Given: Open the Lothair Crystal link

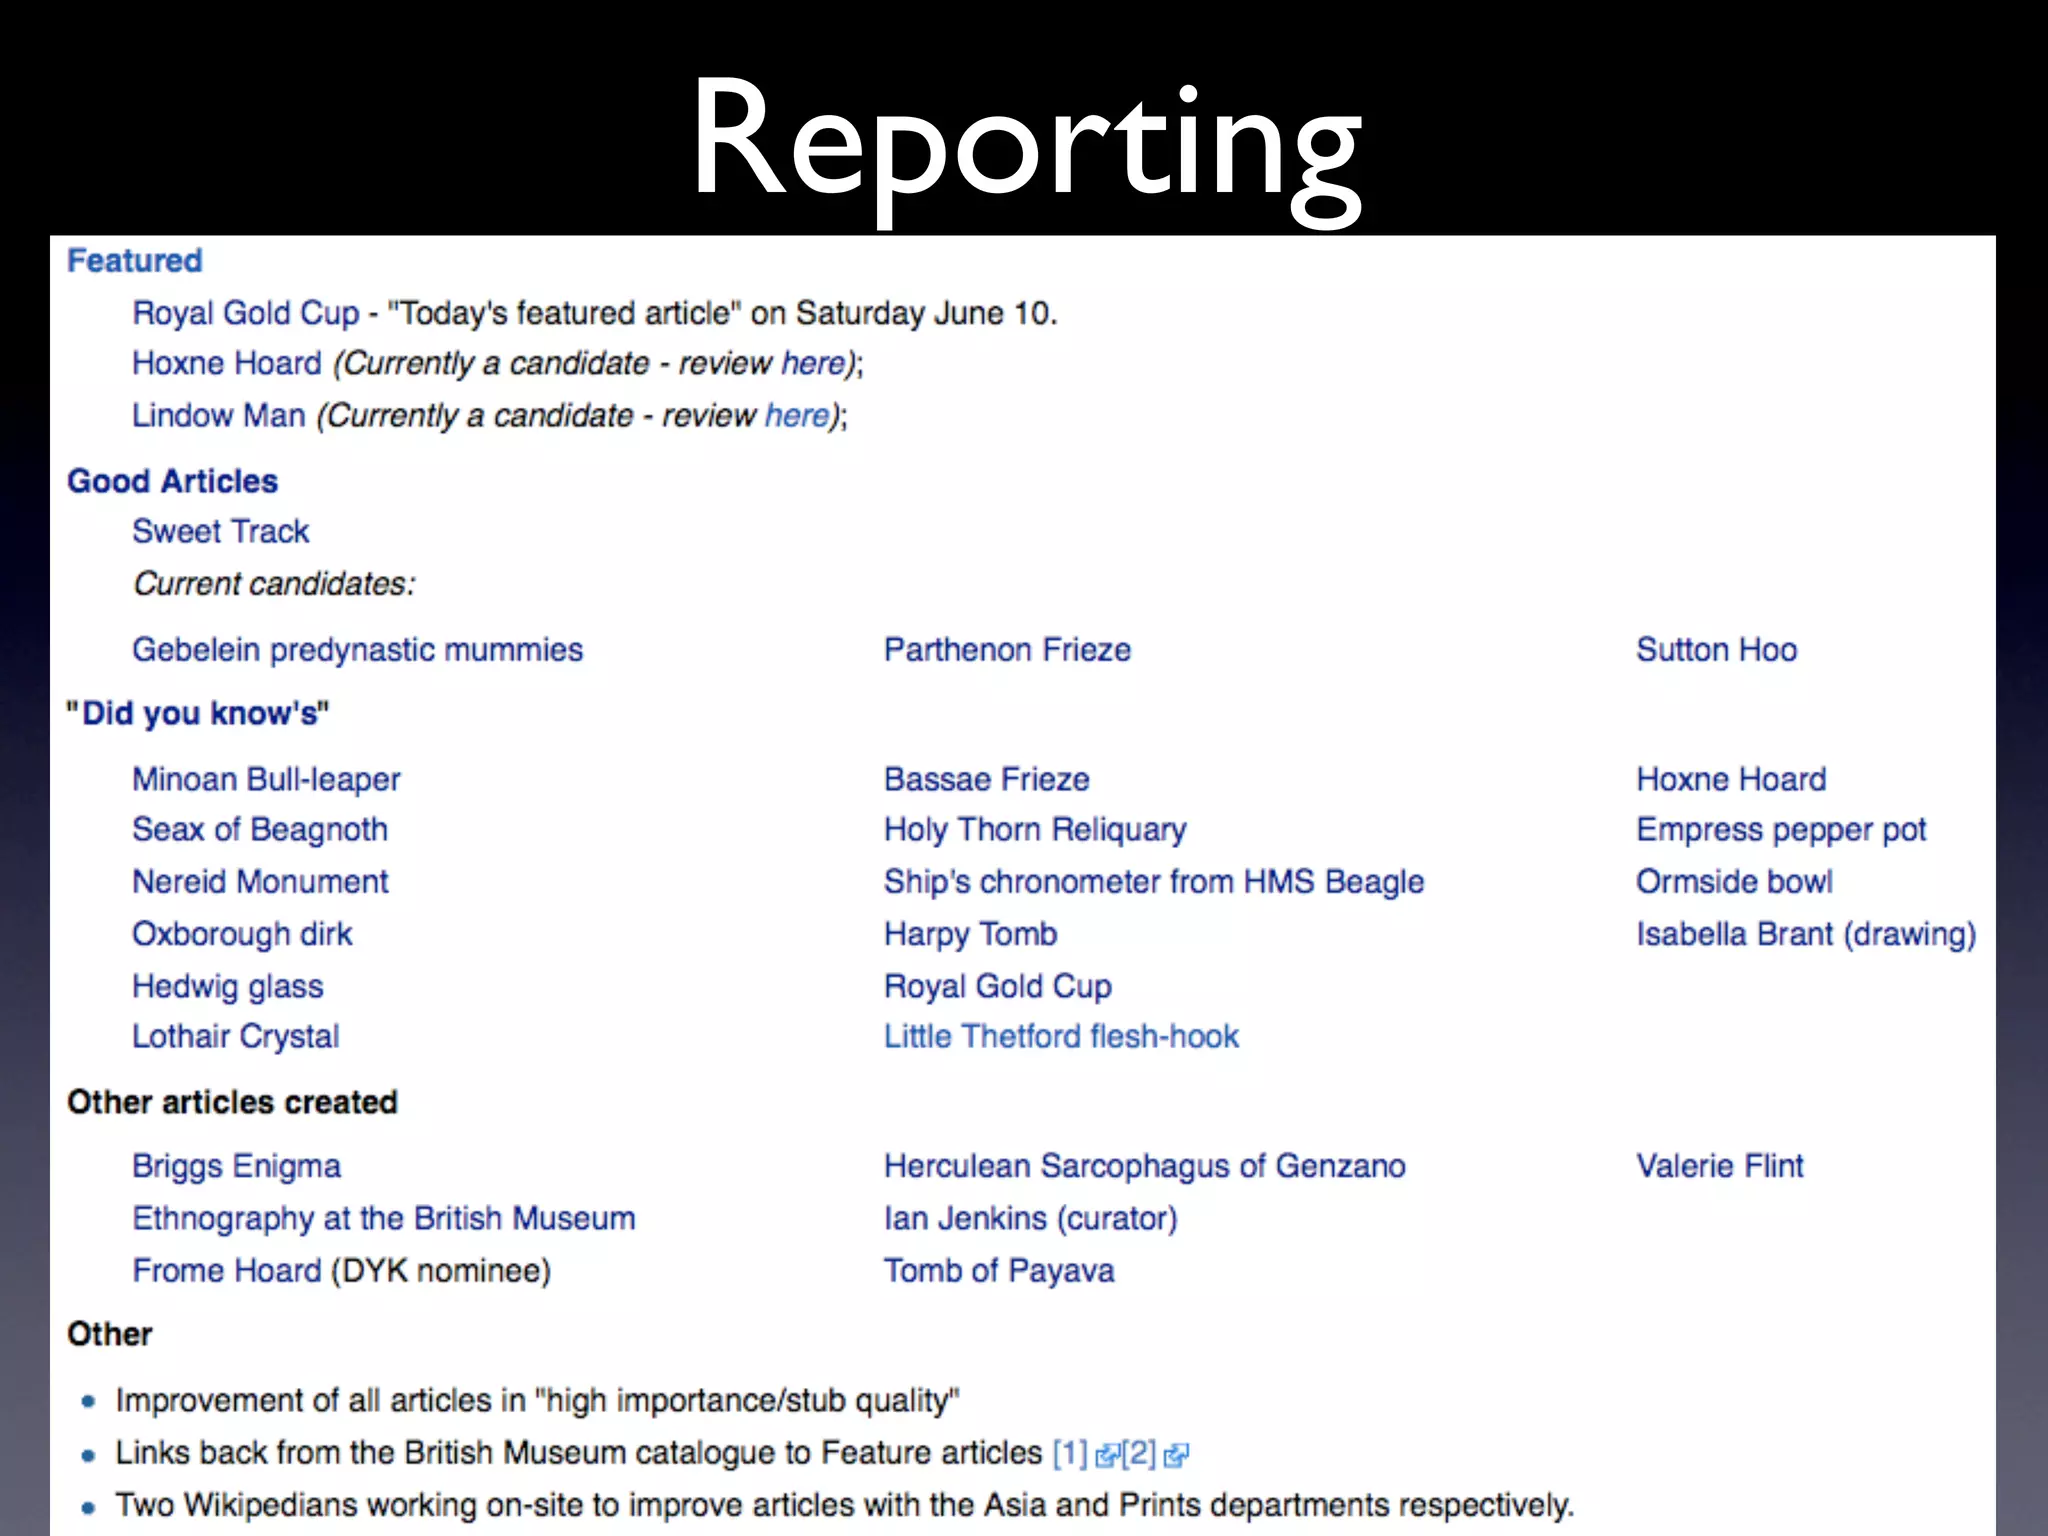Looking at the screenshot, I should tap(236, 1037).
